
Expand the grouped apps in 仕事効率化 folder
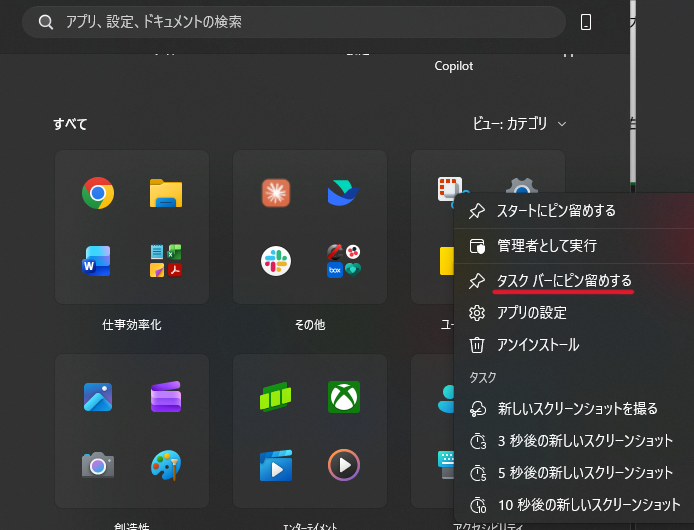[166, 261]
